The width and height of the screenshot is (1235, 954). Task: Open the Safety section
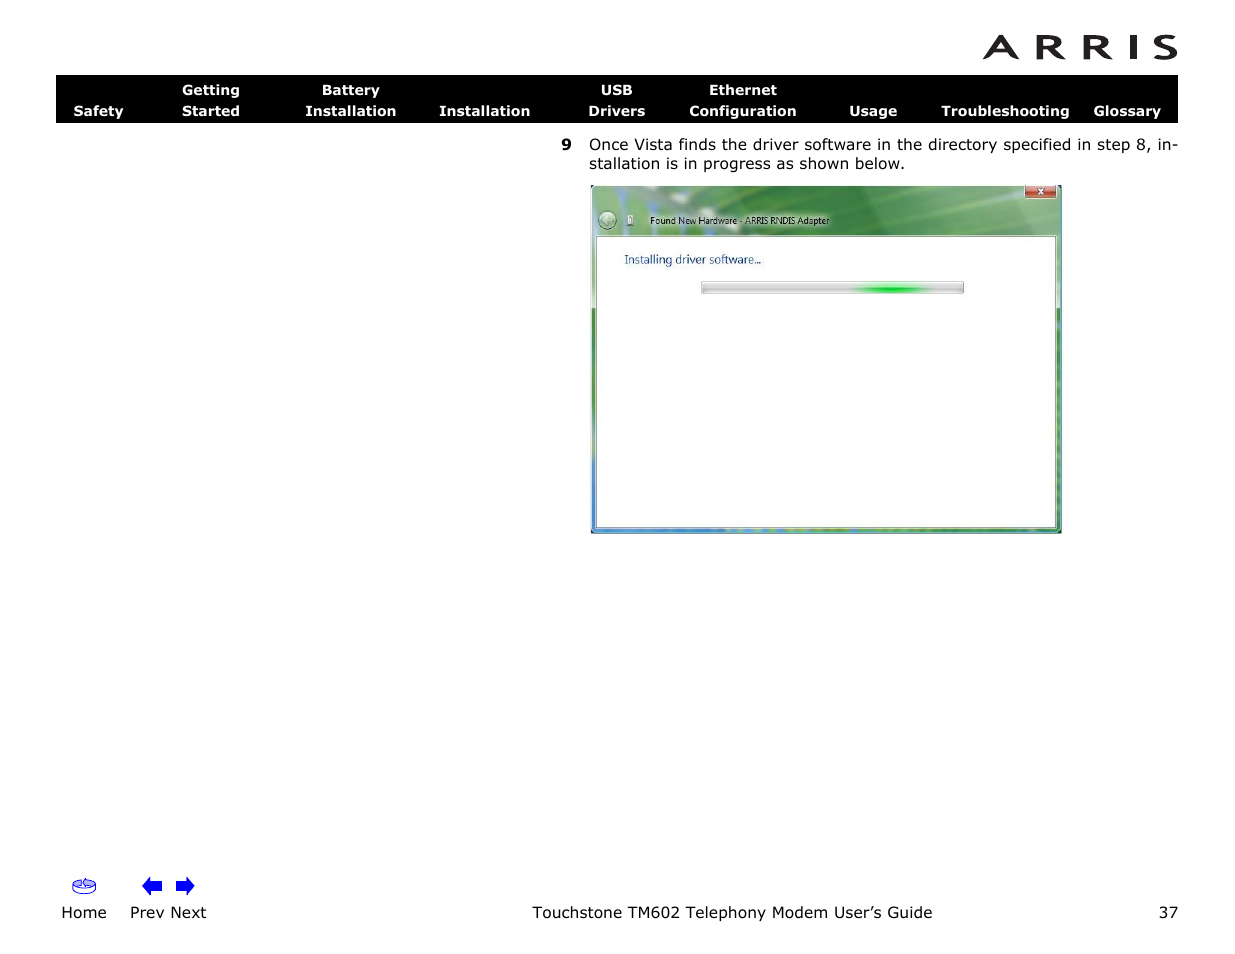click(98, 111)
